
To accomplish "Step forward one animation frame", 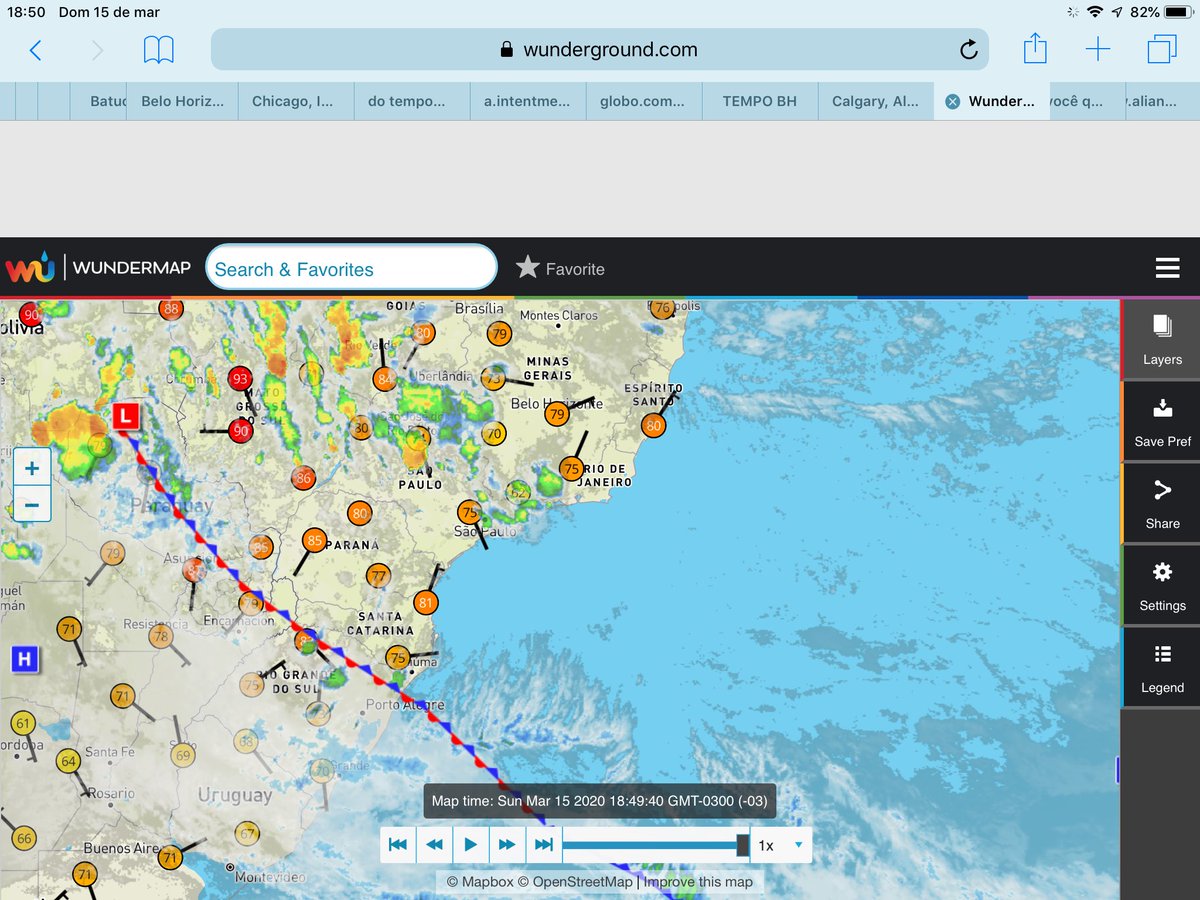I will [507, 845].
